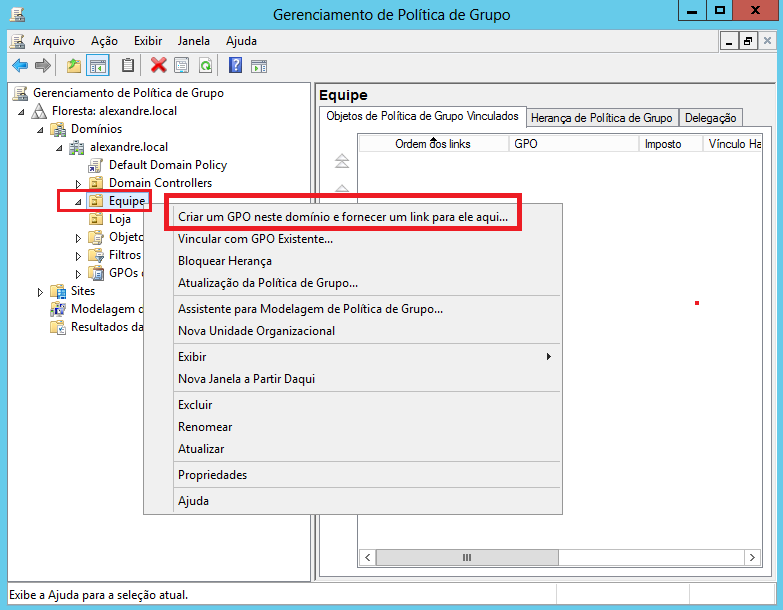Click the inner window restore button
Screen dimensions: 783x610
point(748,41)
